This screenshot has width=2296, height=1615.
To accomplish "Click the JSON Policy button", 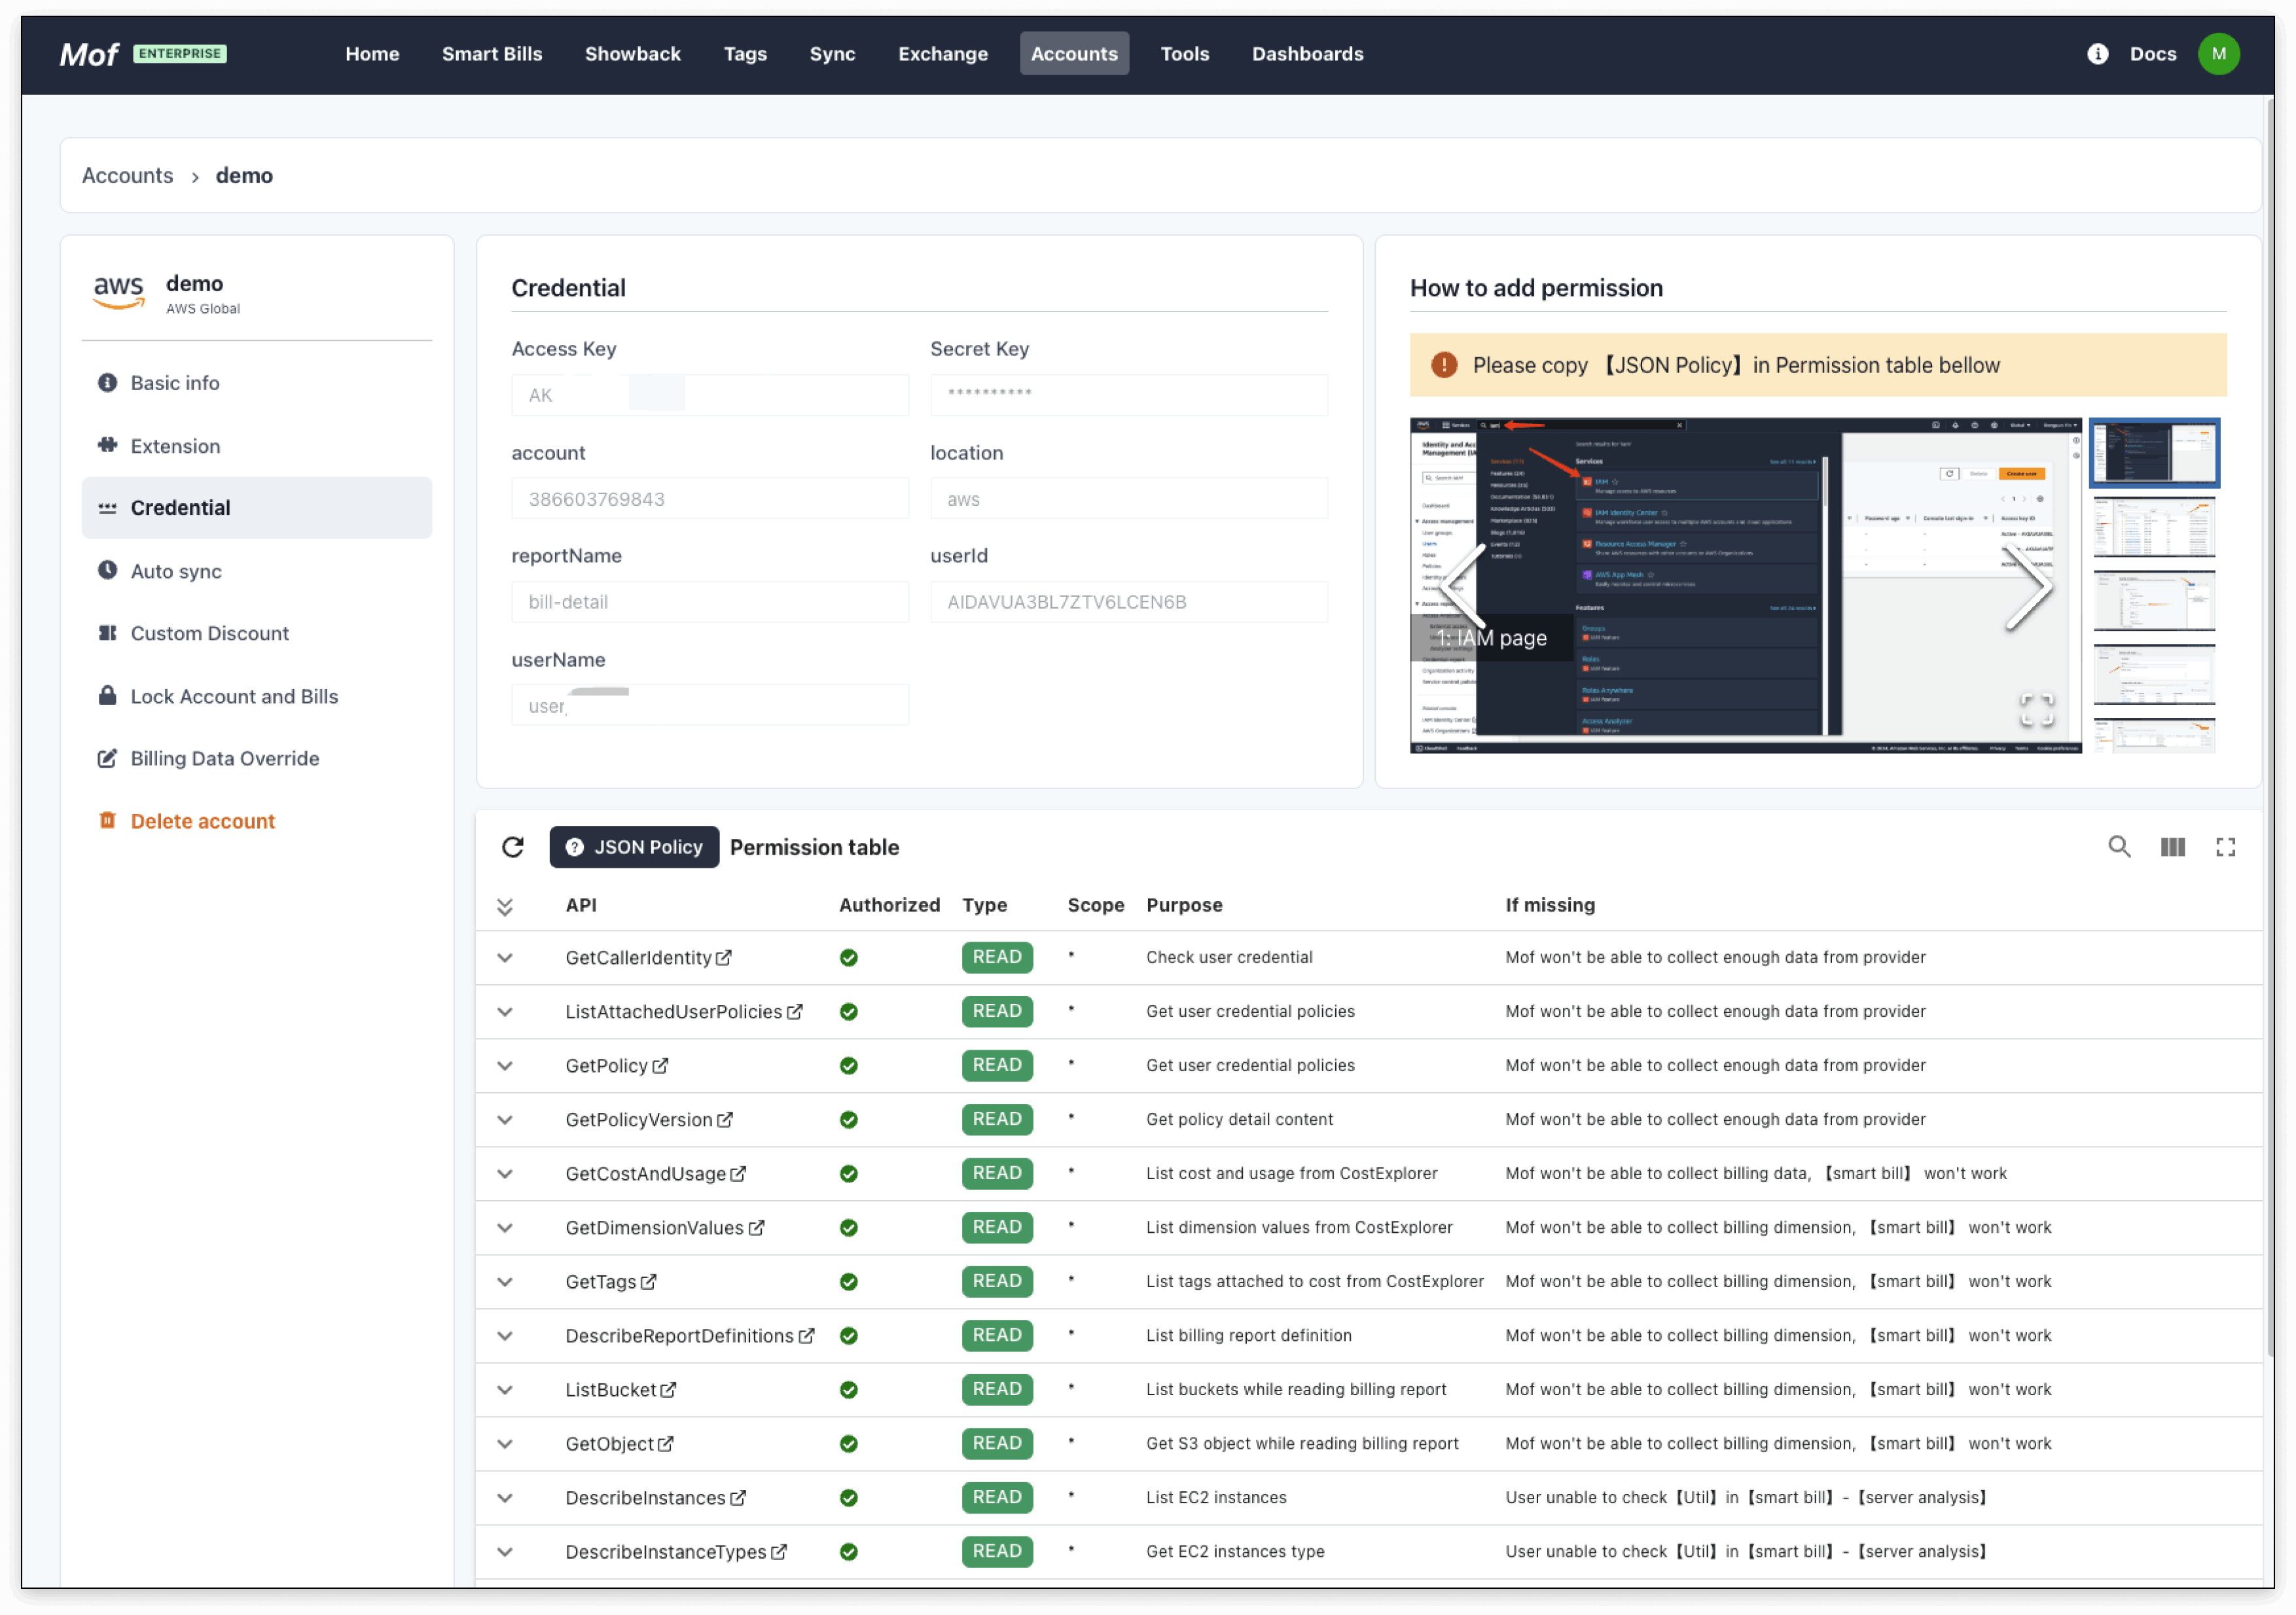I will [x=634, y=848].
